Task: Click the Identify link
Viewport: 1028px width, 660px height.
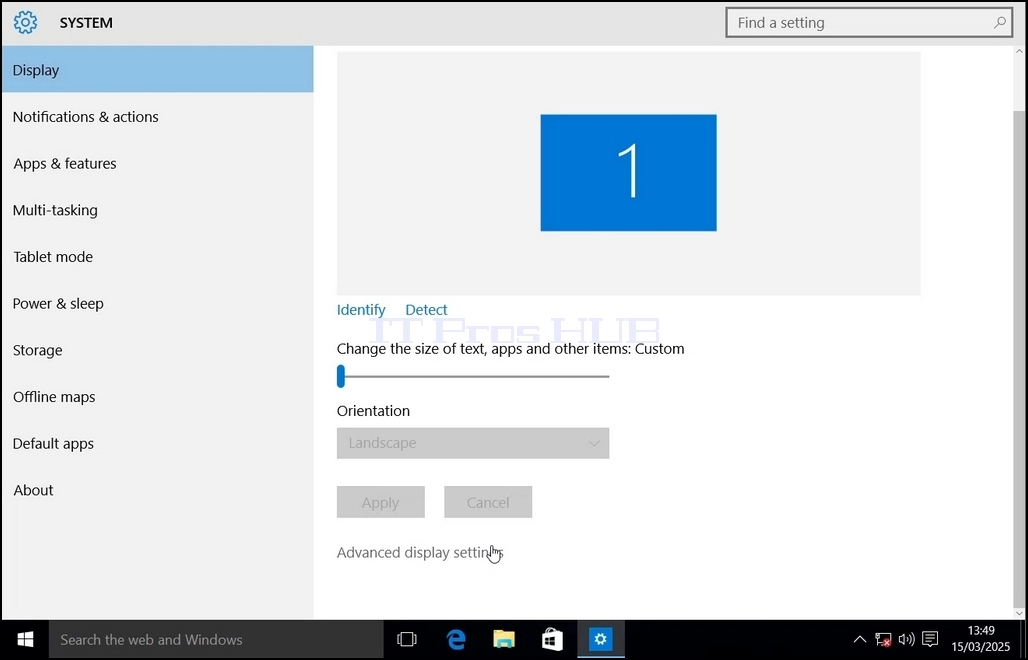Action: (361, 309)
